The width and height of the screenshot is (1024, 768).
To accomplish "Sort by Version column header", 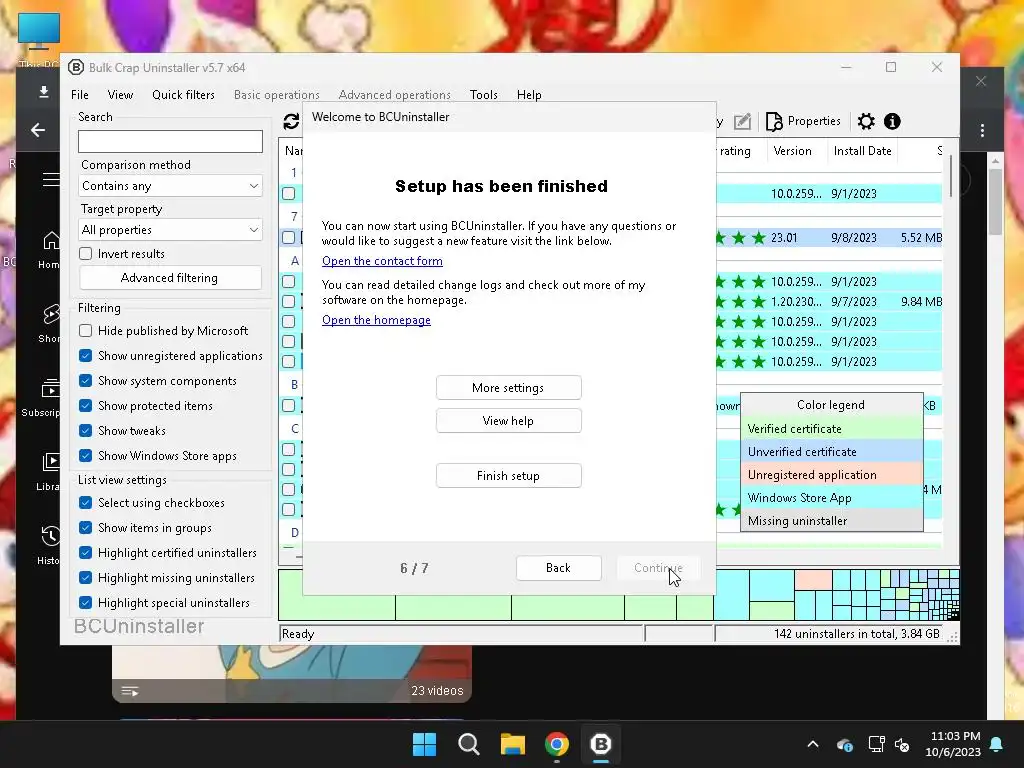I will (792, 151).
